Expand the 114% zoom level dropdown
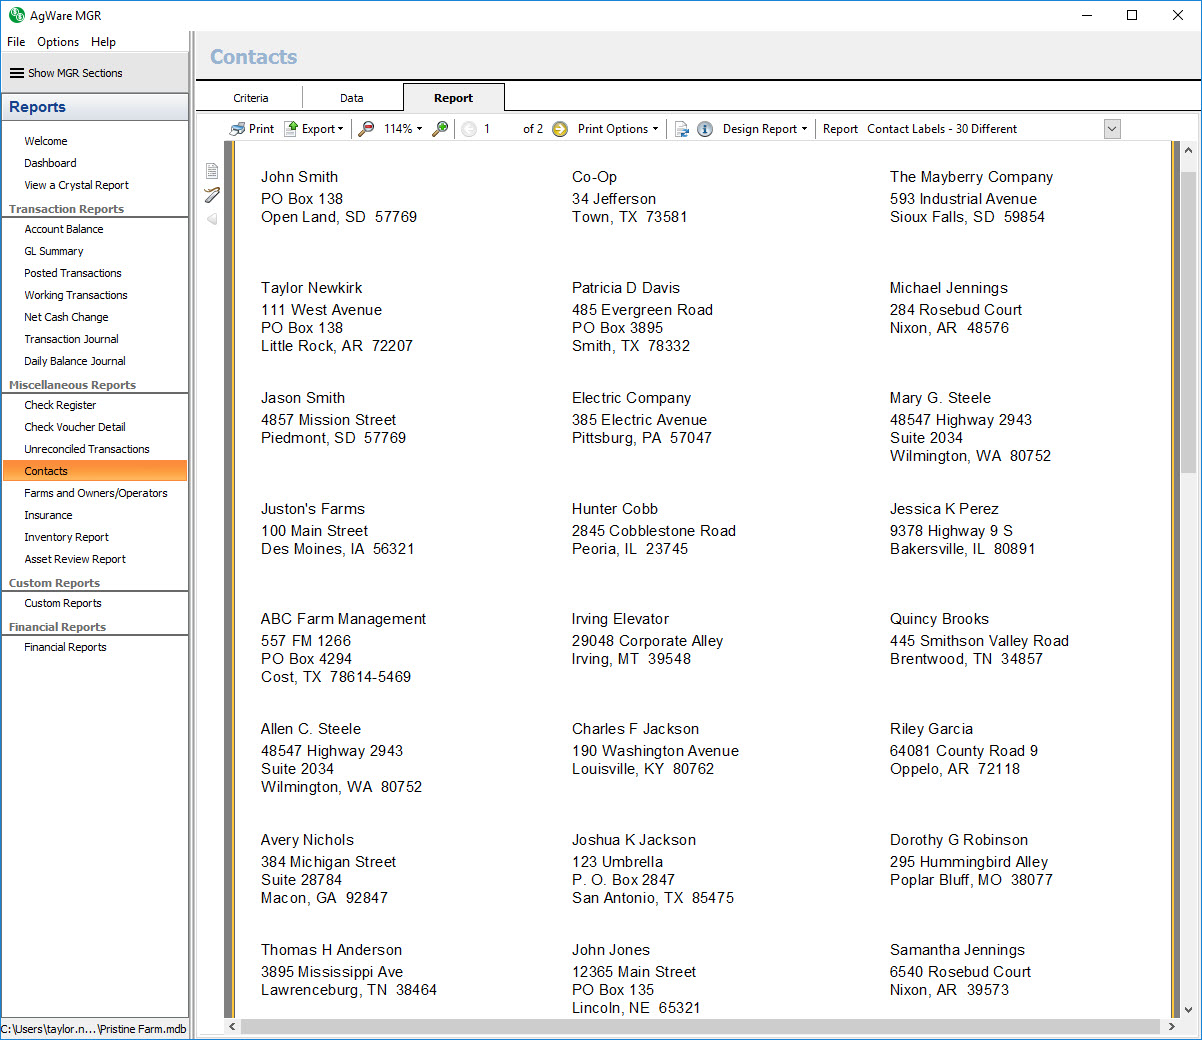 click(403, 129)
